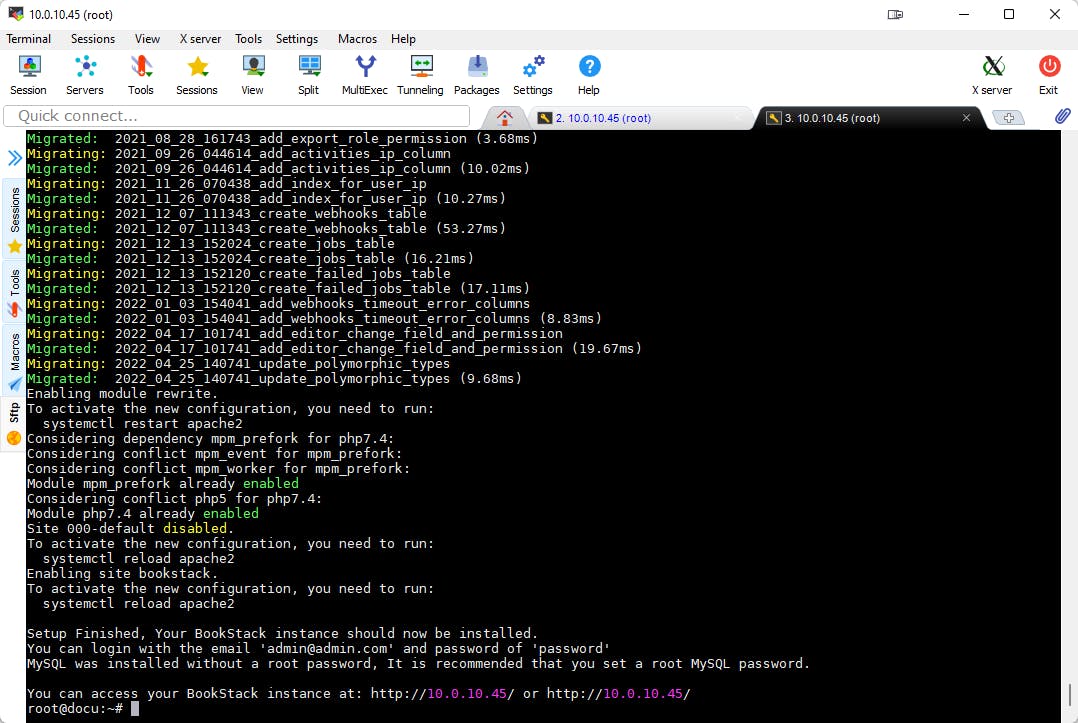Open the Tools toolbar icon
1078x723 pixels.
point(140,75)
